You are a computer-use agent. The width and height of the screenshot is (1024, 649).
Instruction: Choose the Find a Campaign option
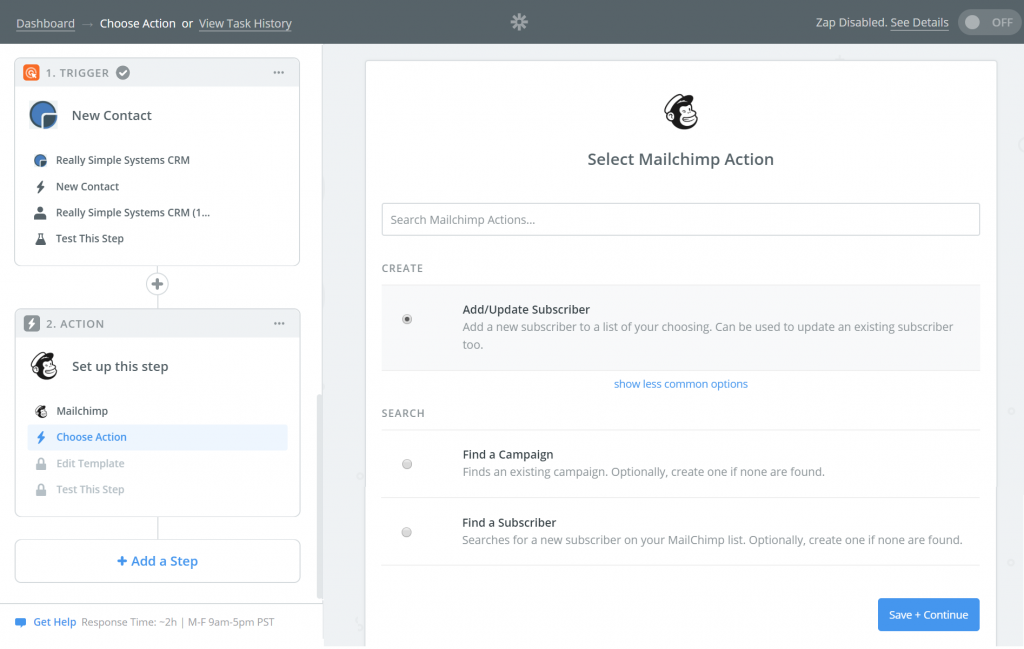pyautogui.click(x=407, y=464)
